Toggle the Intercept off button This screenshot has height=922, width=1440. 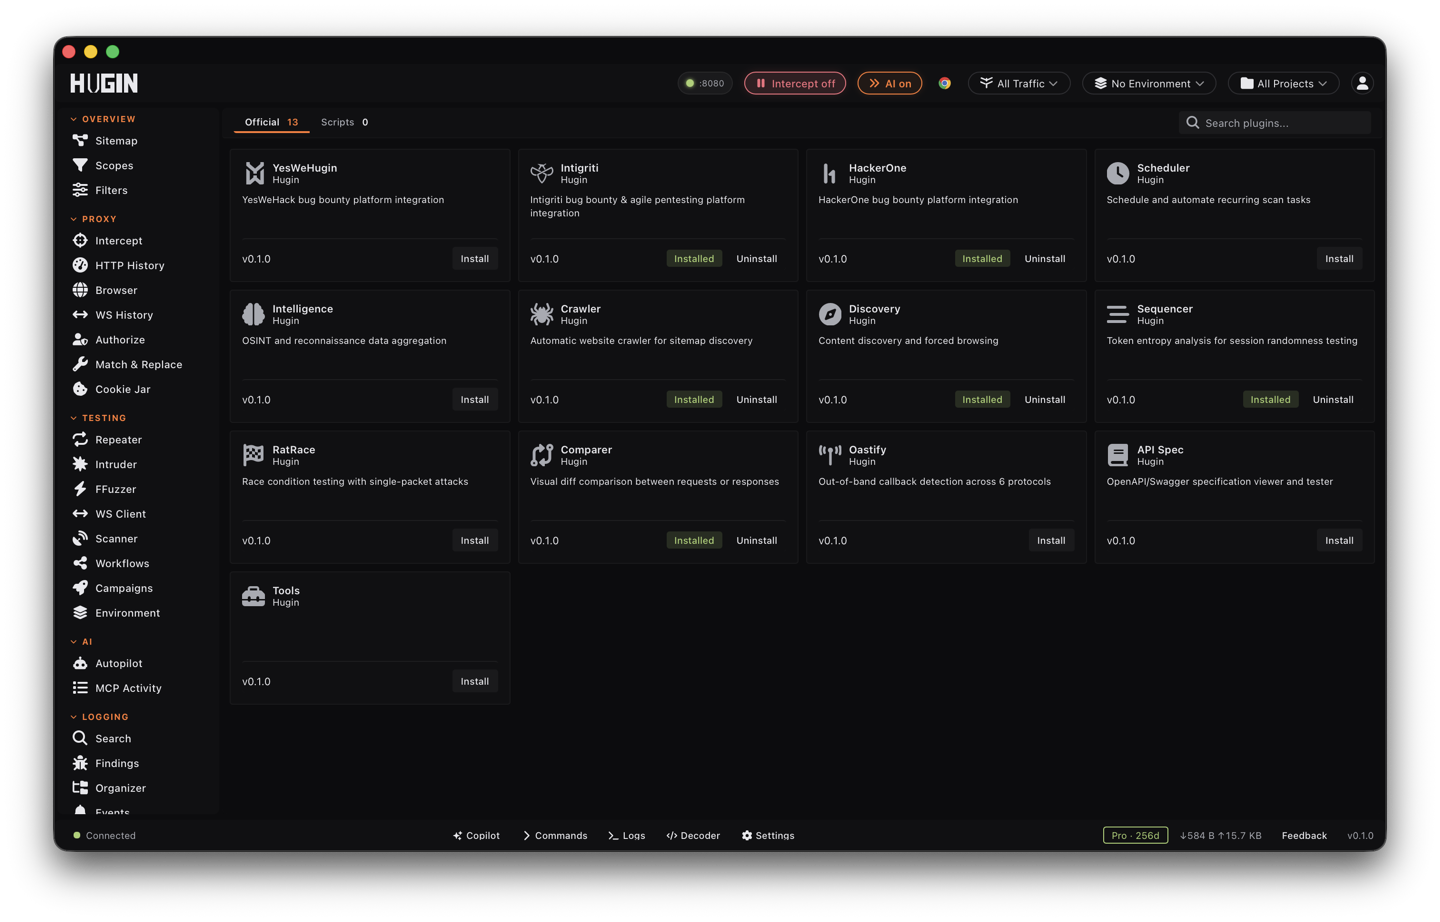point(795,83)
